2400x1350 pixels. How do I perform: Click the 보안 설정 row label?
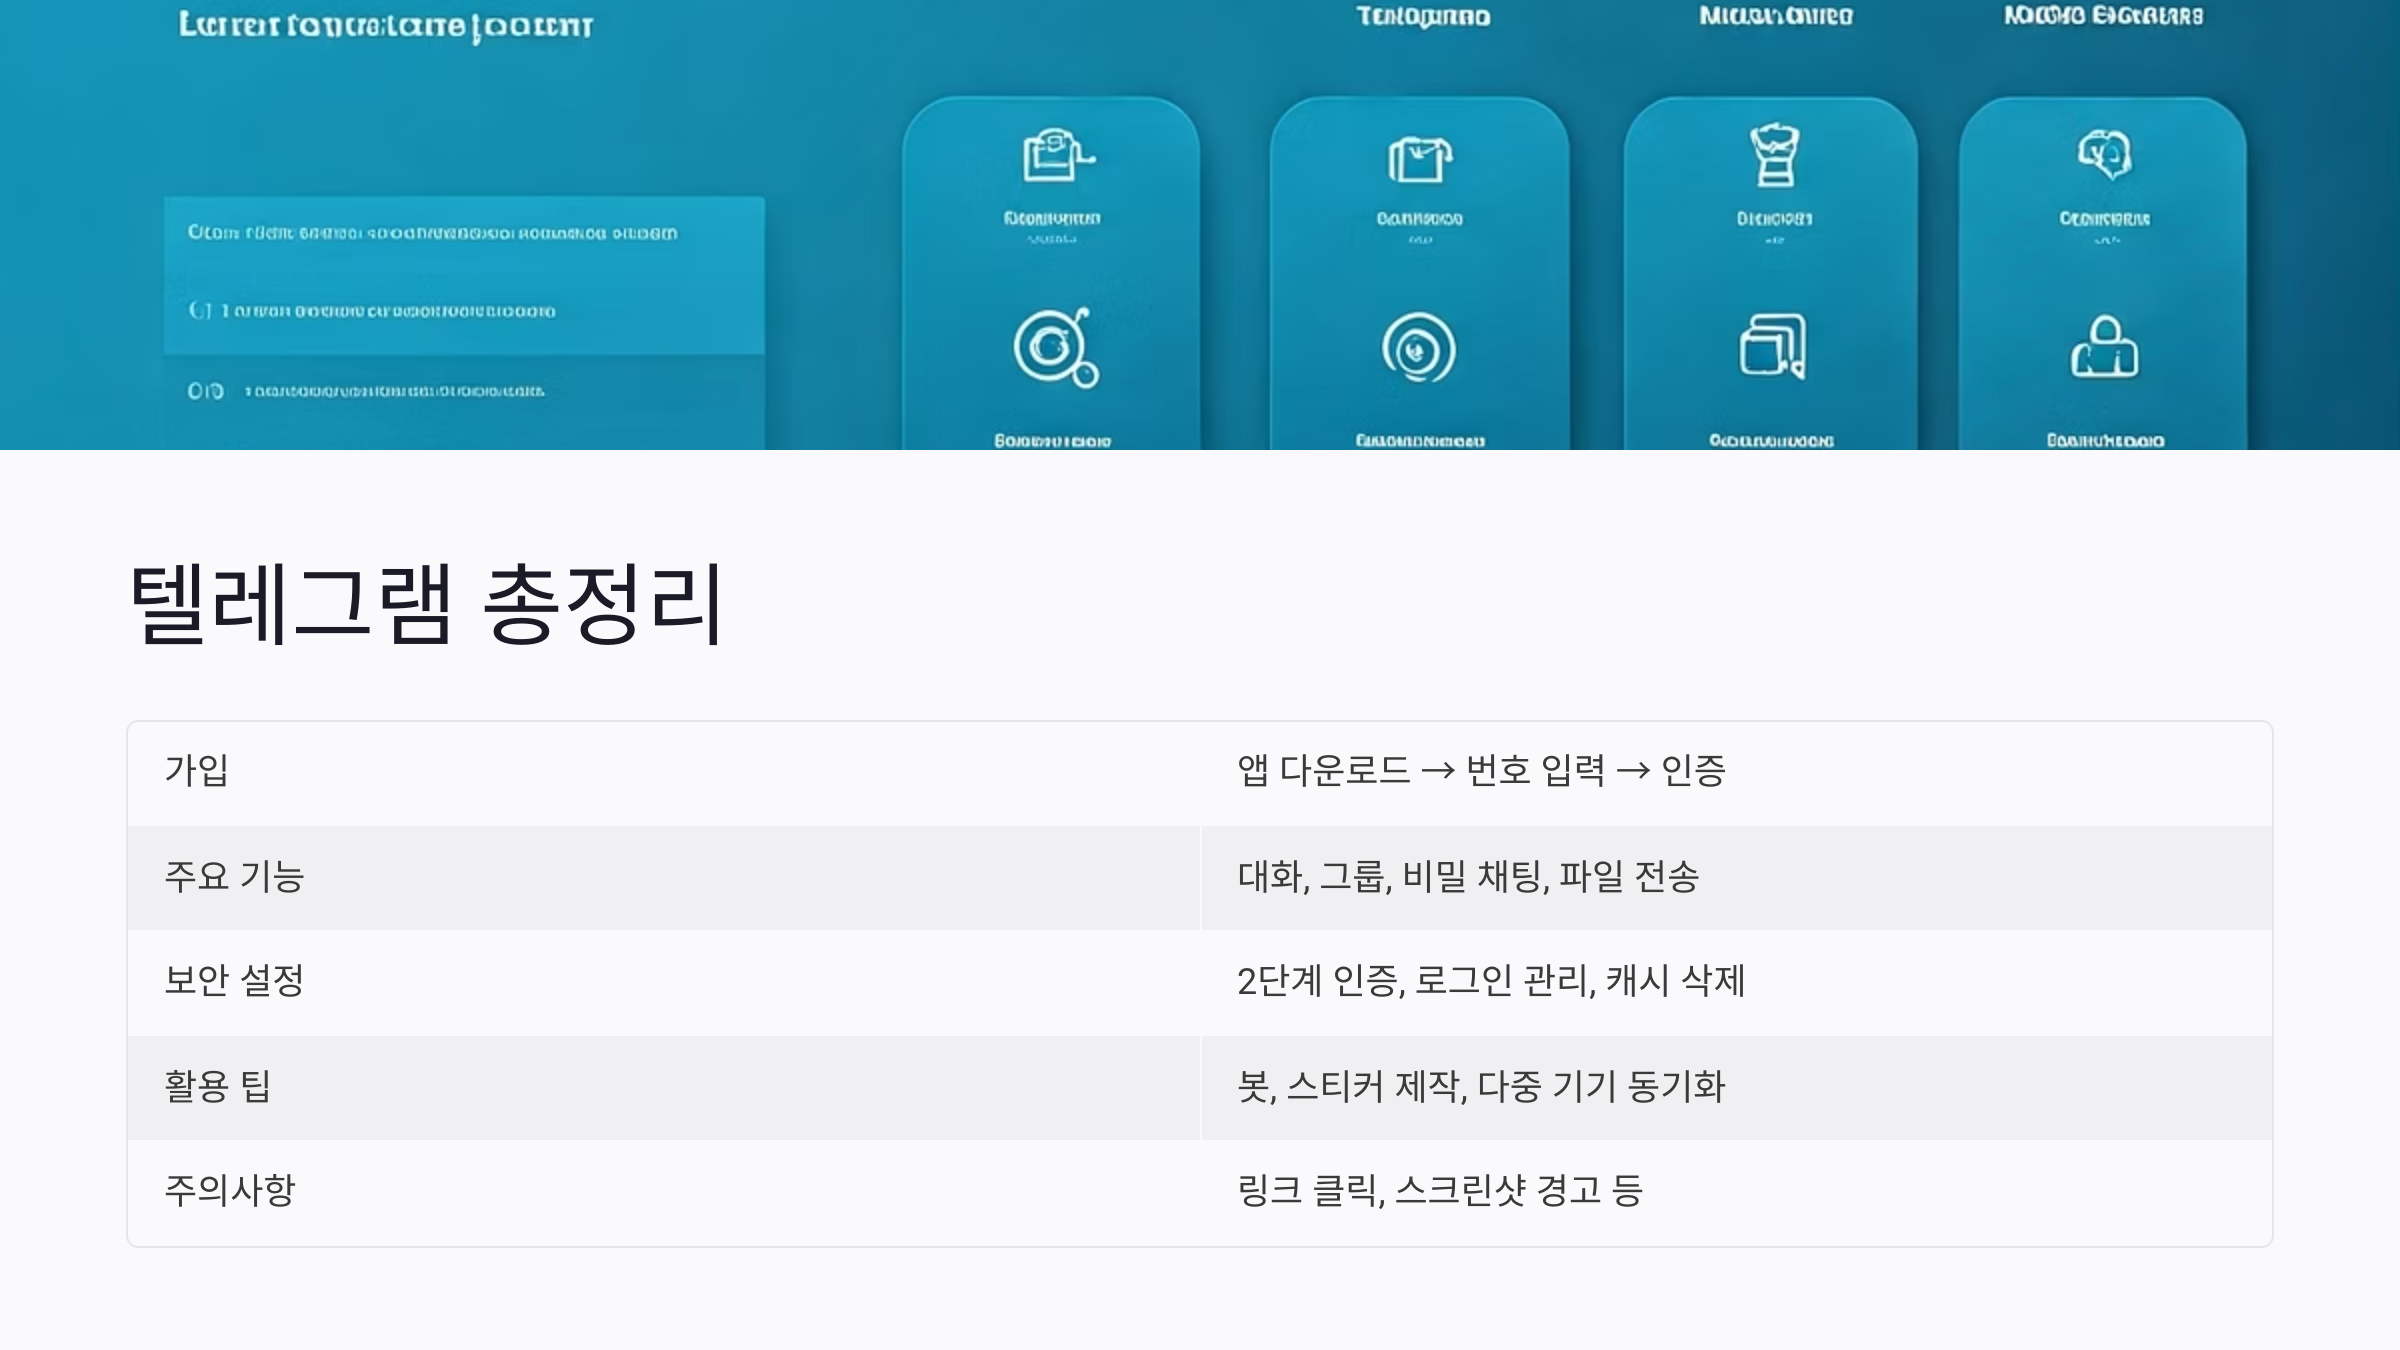click(234, 980)
